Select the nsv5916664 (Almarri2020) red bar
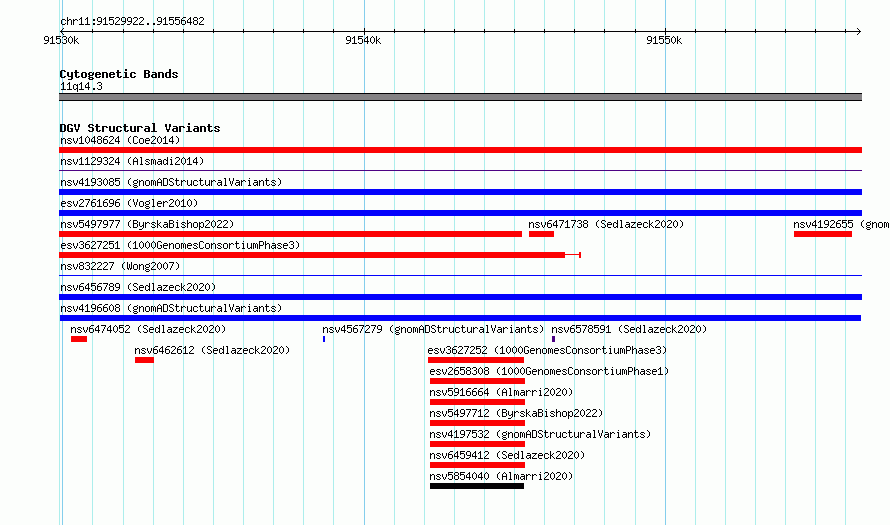890x525 pixels. 477,402
